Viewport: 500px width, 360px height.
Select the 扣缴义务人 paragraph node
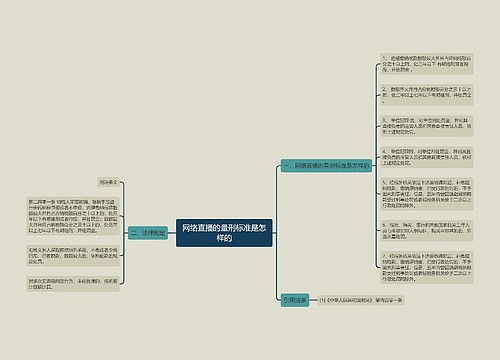click(73, 255)
